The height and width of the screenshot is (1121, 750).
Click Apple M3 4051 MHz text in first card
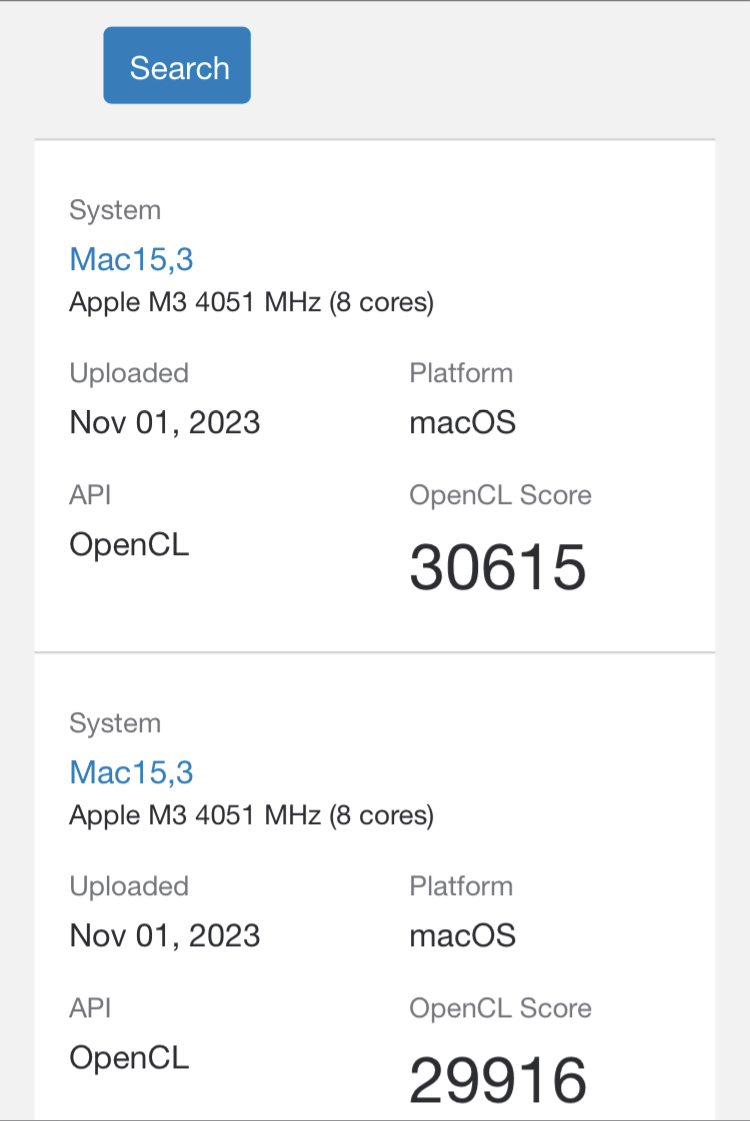(252, 302)
